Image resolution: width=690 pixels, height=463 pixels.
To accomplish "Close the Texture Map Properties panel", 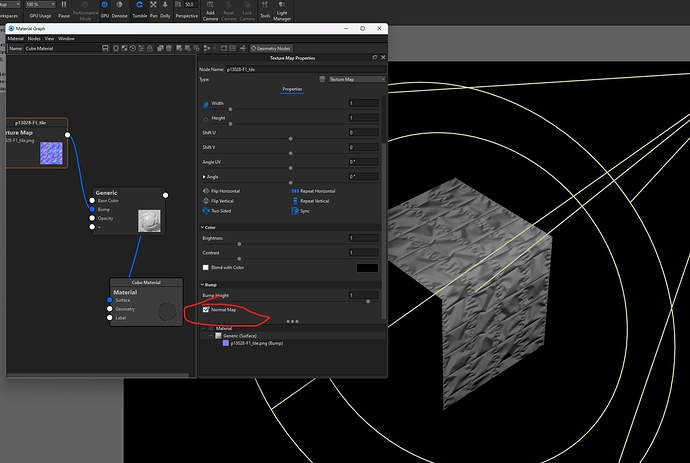I will [x=383, y=58].
